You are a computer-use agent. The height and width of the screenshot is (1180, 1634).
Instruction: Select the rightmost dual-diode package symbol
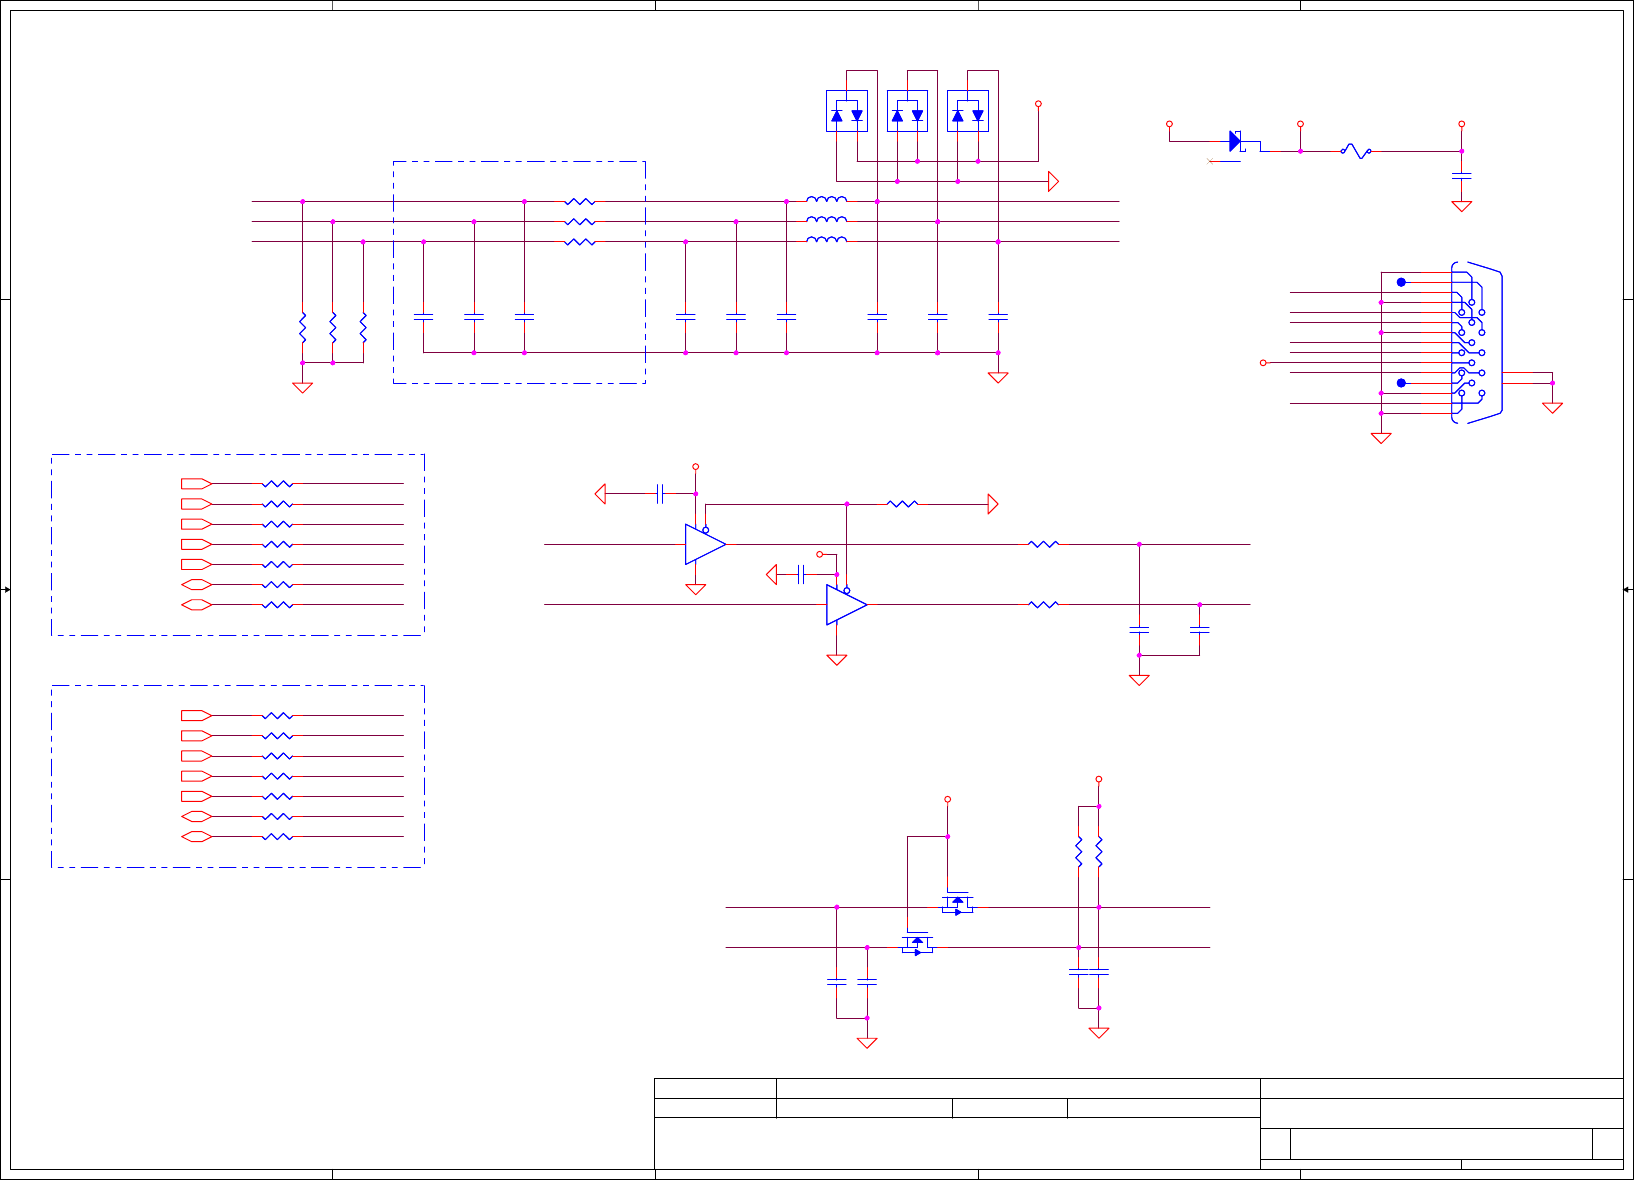[x=967, y=111]
